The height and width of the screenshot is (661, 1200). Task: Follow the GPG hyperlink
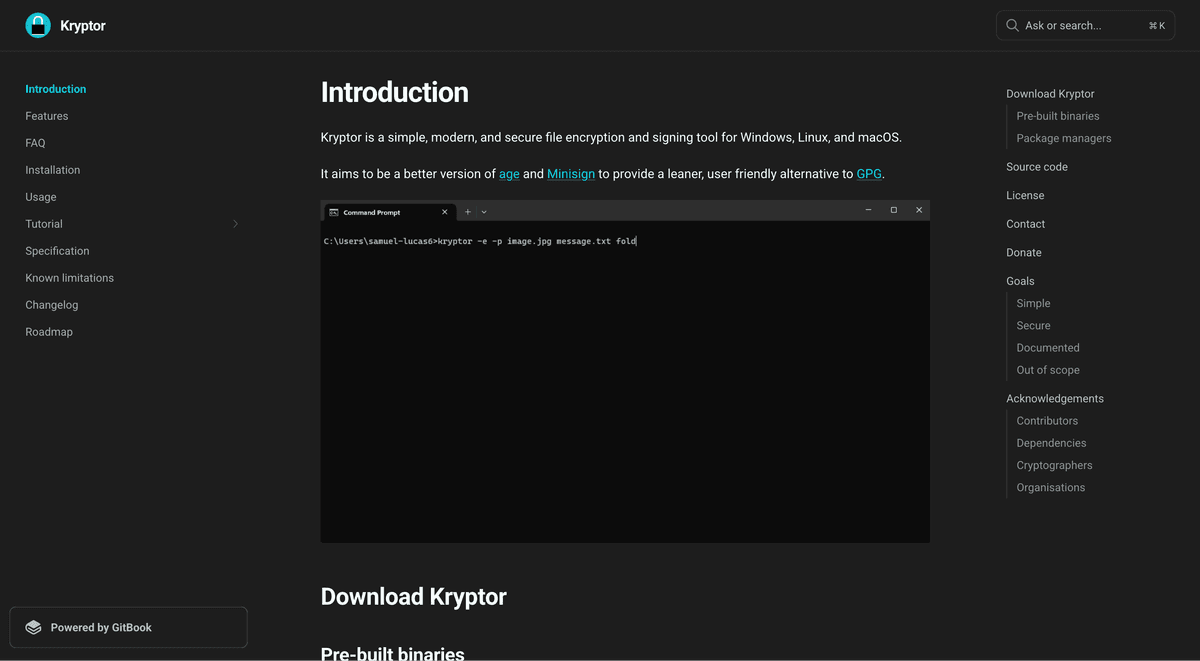tap(869, 174)
